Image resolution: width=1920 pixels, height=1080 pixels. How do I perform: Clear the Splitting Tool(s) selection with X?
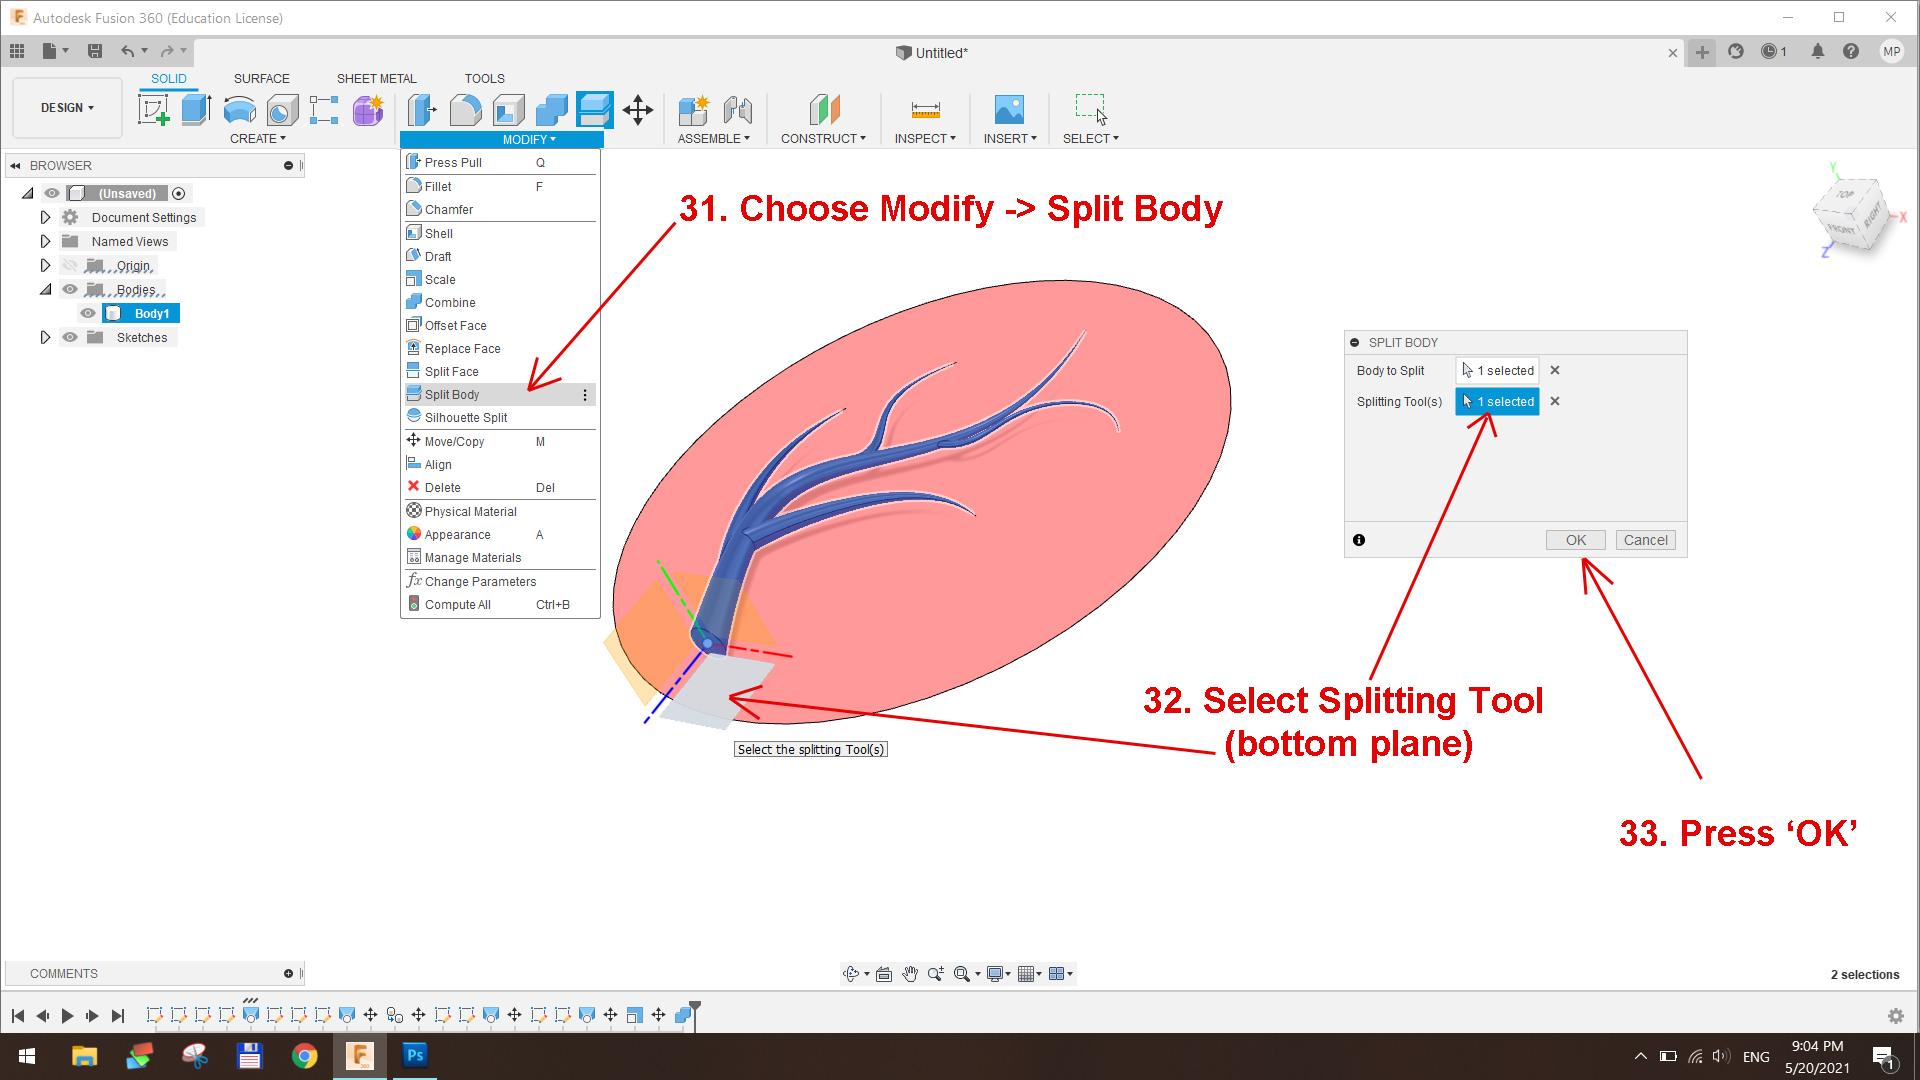coord(1555,401)
